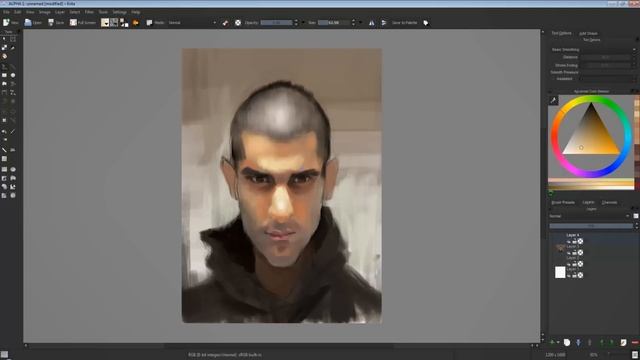Screen dimensions: 640x360
Task: Select the Shape Select tool at the top of the toolbox
Action: pyautogui.click(x=4, y=39)
